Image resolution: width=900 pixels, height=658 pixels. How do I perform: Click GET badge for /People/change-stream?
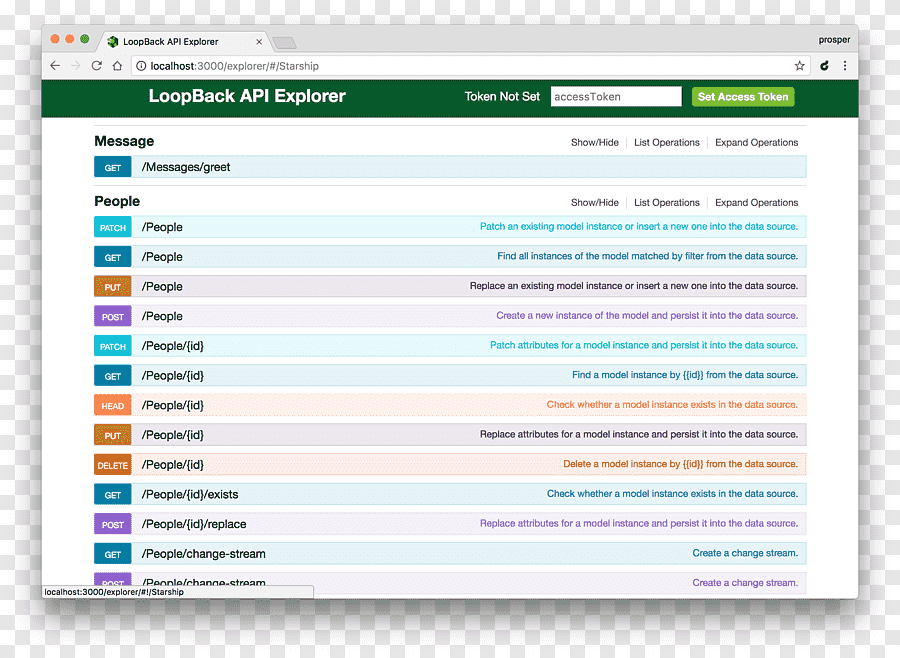pos(112,554)
